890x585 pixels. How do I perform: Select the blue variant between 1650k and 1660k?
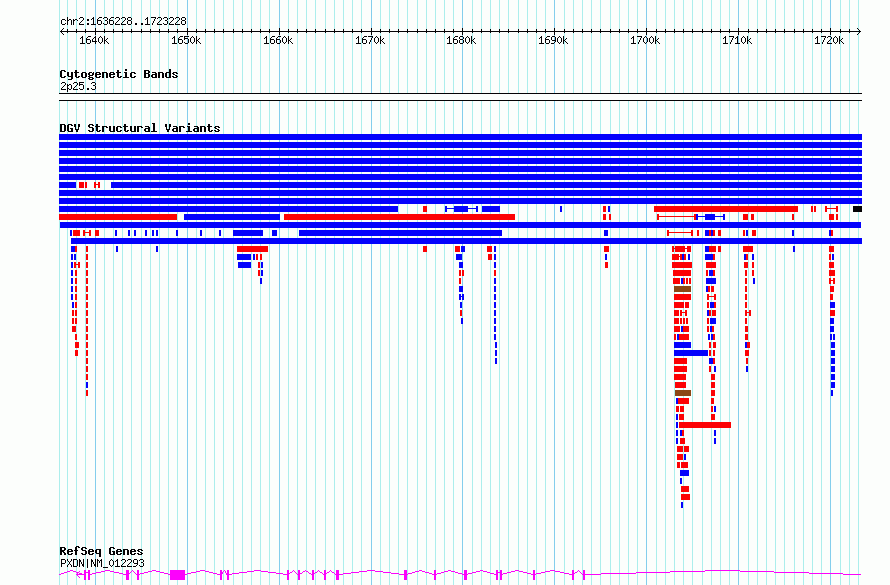(x=232, y=217)
